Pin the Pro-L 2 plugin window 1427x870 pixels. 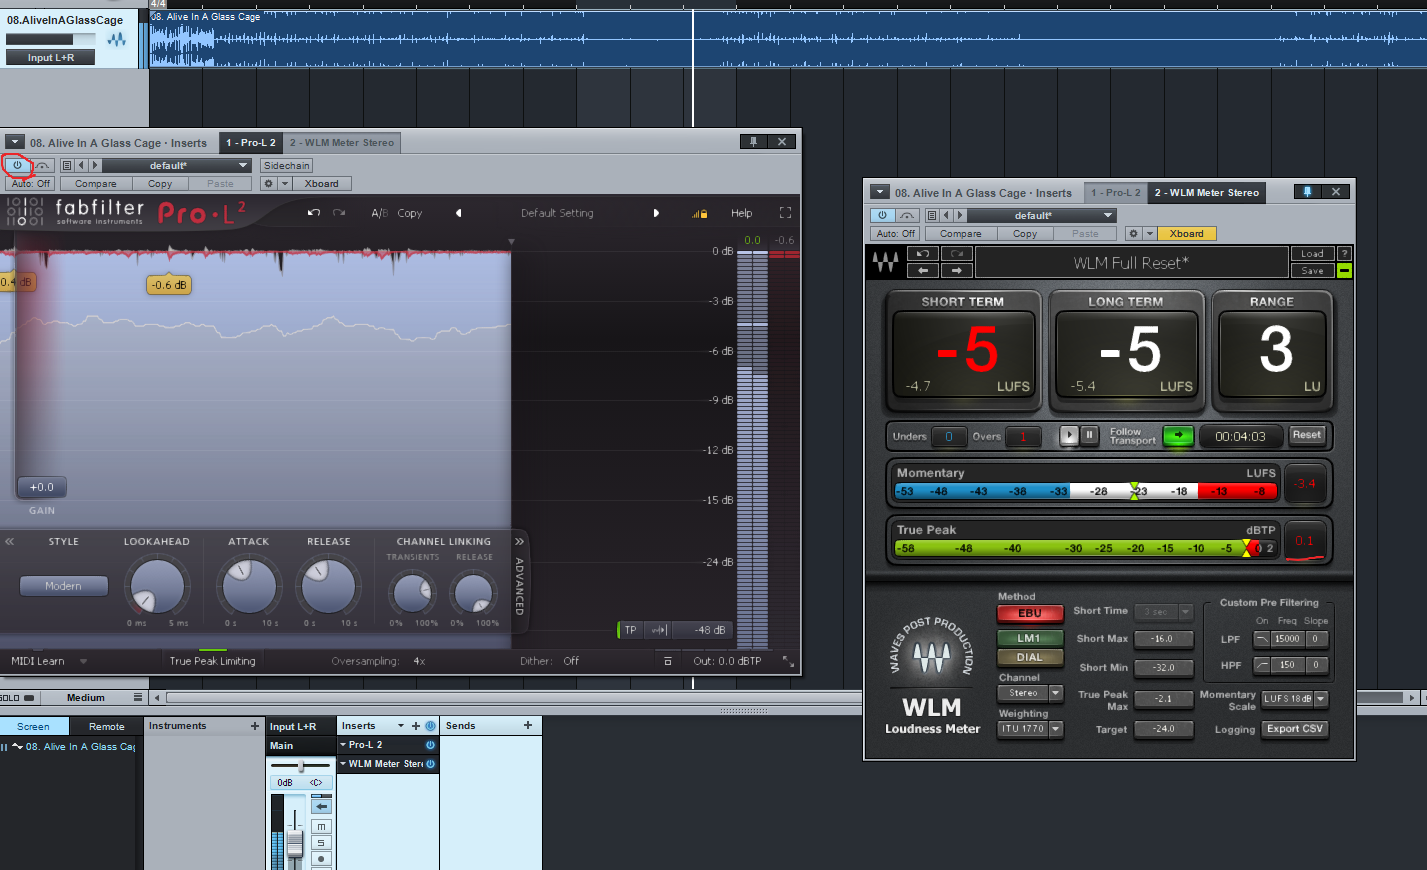[754, 142]
